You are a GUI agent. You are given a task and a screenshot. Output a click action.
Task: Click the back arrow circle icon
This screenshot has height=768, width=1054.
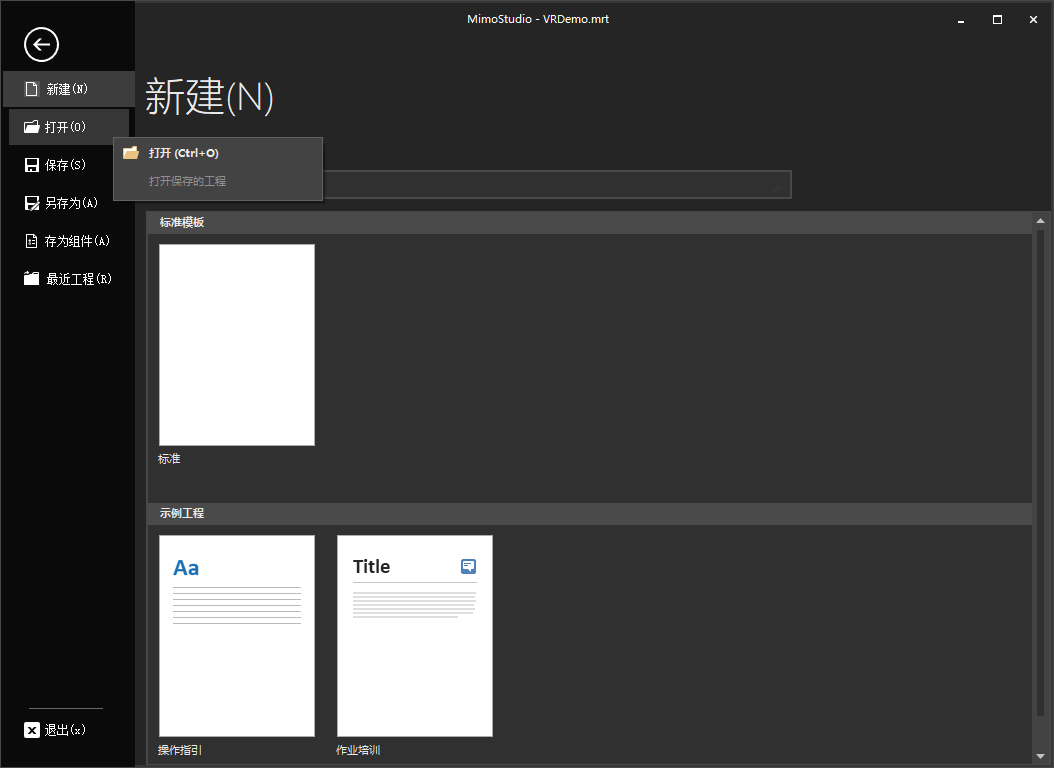tap(41, 44)
